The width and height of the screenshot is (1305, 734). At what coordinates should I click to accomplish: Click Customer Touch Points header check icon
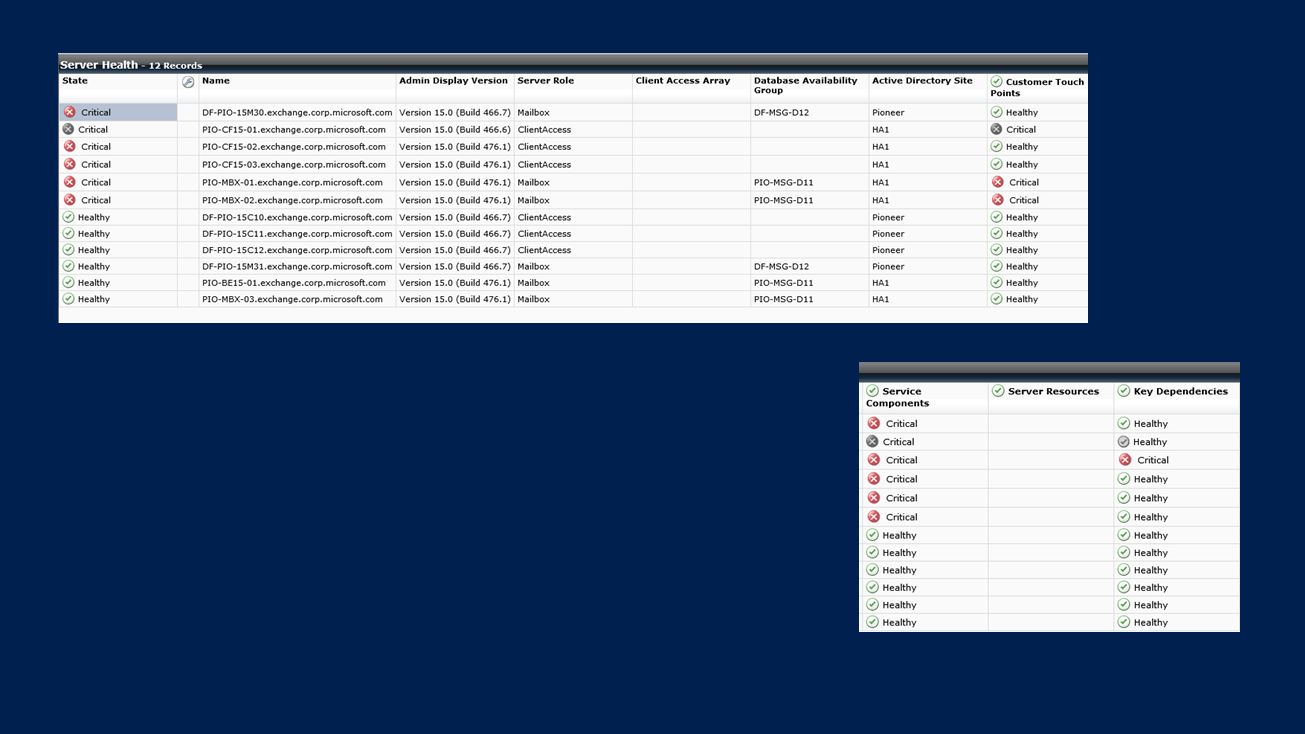click(x=996, y=82)
